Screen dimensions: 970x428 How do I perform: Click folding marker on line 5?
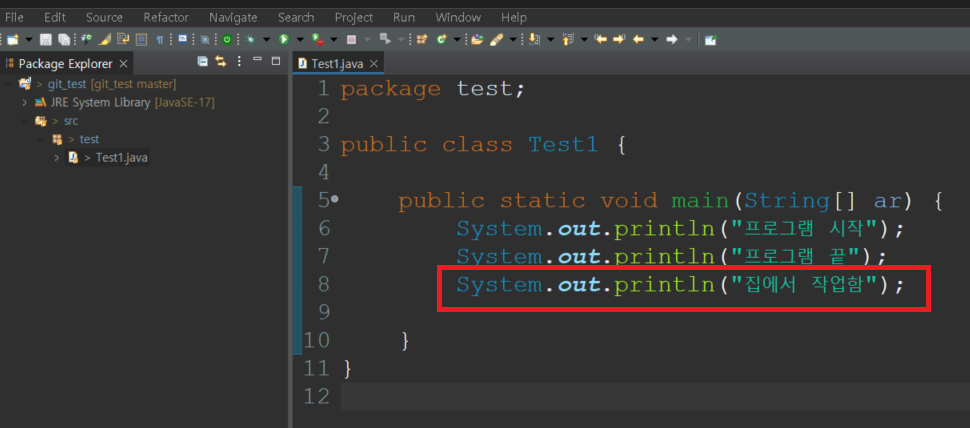coord(335,199)
